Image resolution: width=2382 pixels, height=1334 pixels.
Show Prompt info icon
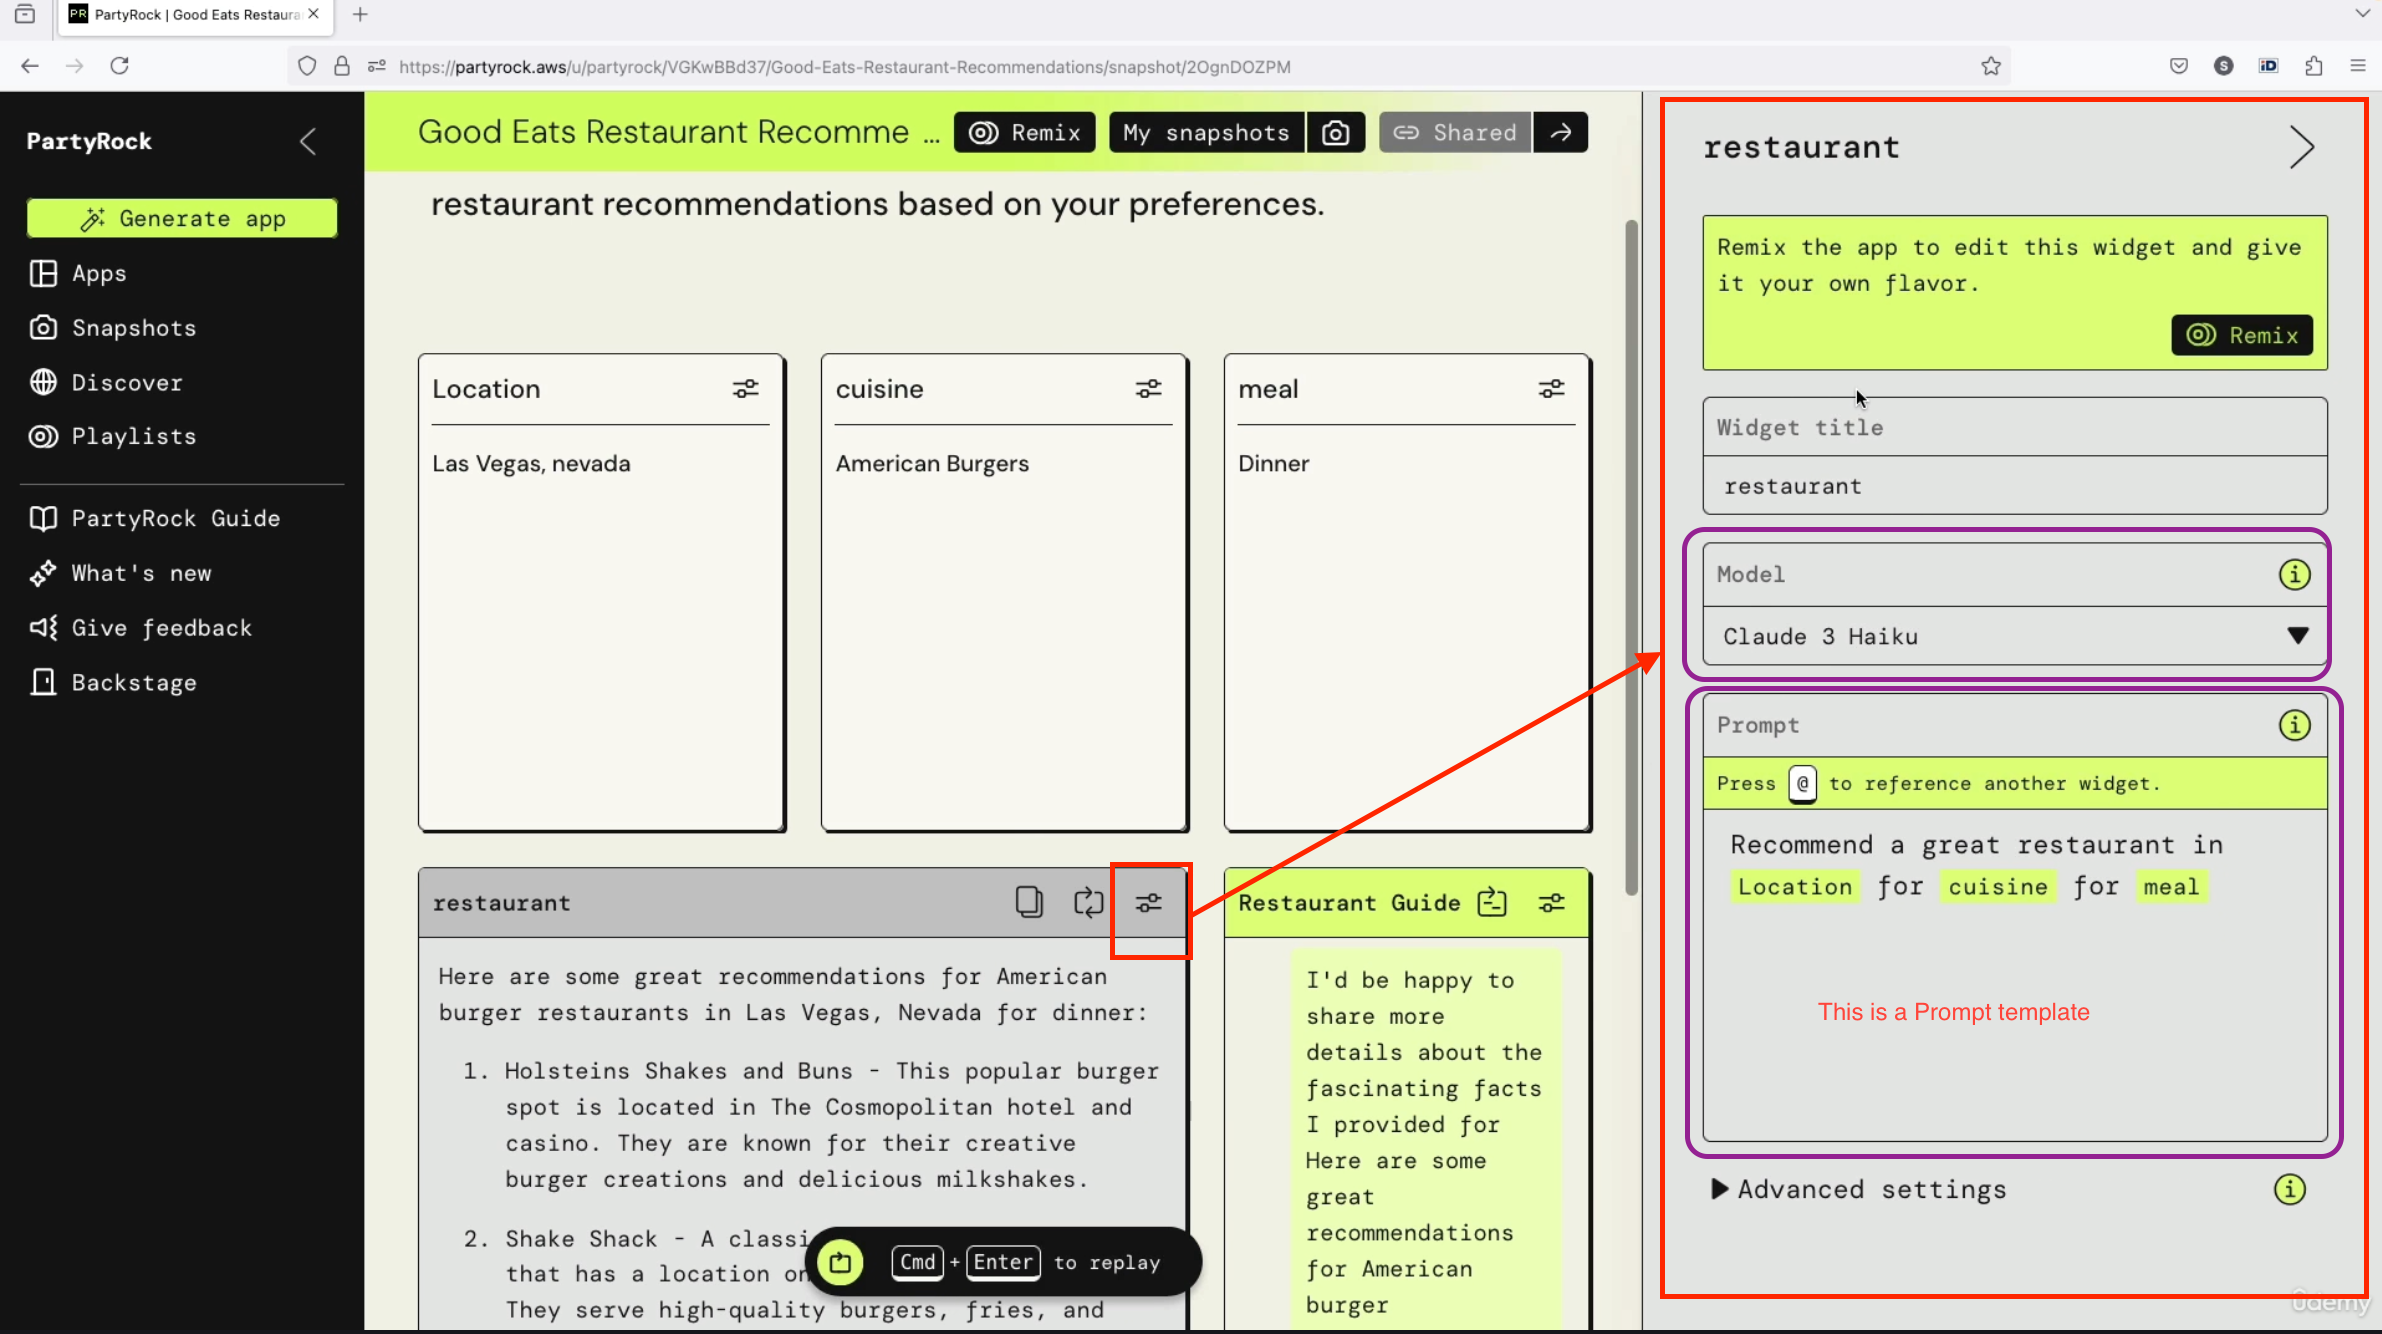(x=2294, y=725)
